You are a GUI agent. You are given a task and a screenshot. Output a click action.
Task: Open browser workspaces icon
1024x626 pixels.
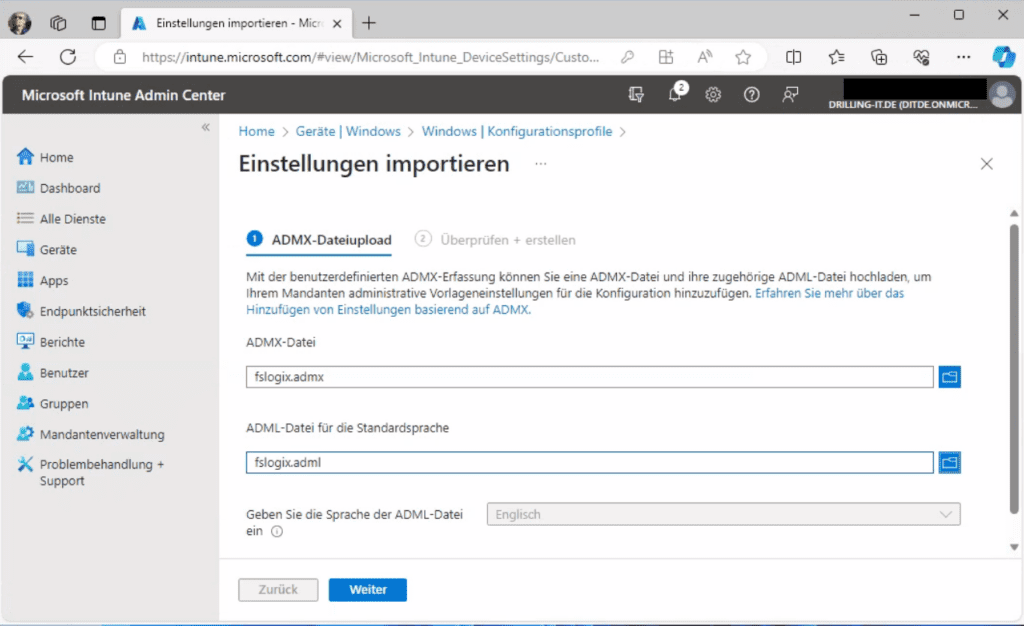(58, 23)
